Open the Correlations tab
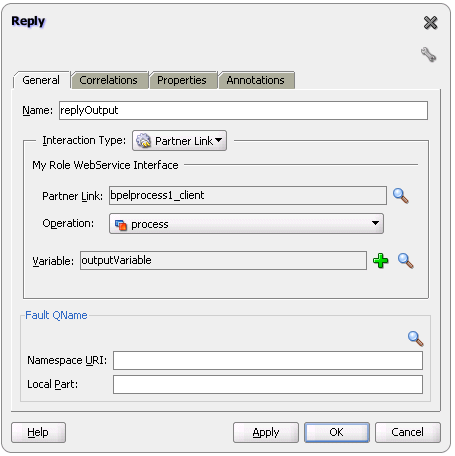This screenshot has height=456, width=455. (x=109, y=80)
